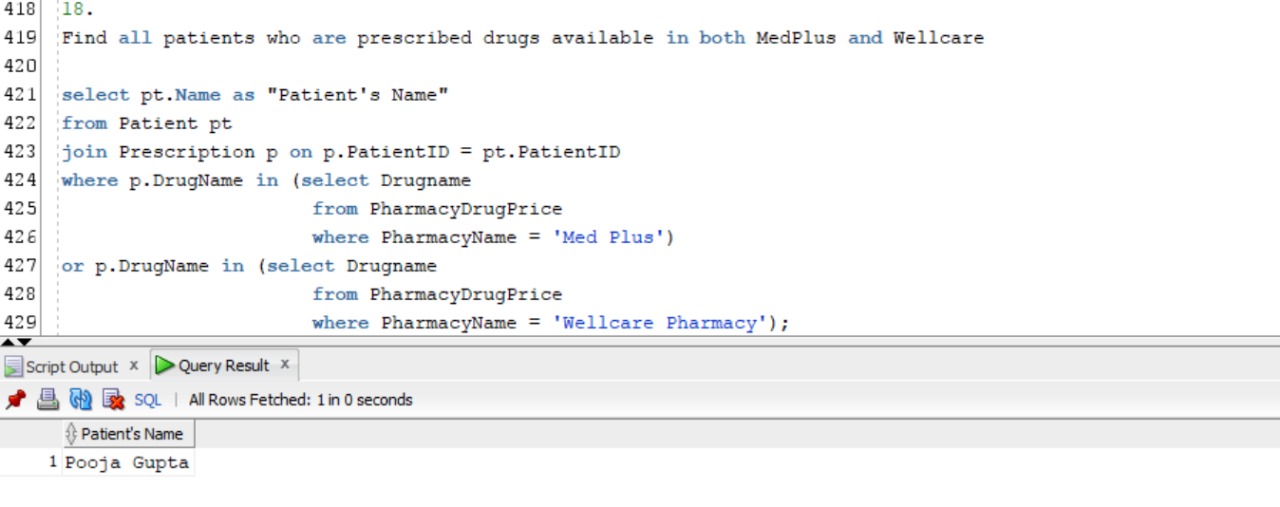The image size is (1280, 507).
Task: Collapse editor with the up splitter arrow
Action: pyautogui.click(x=8, y=342)
